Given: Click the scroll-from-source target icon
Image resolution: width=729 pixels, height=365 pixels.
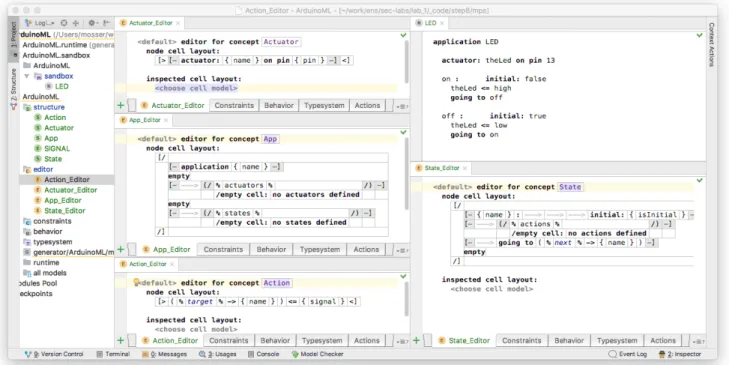Looking at the screenshot, I should pos(64,23).
